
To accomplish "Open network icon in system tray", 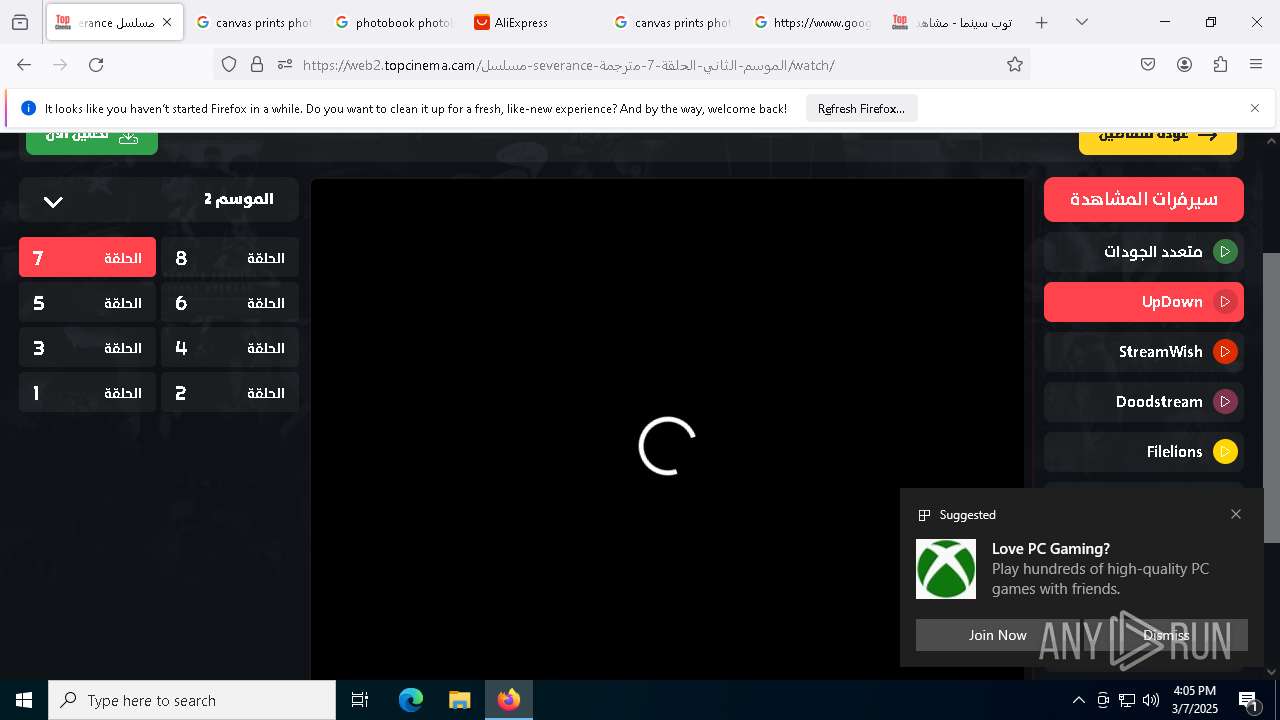I will pyautogui.click(x=1127, y=700).
